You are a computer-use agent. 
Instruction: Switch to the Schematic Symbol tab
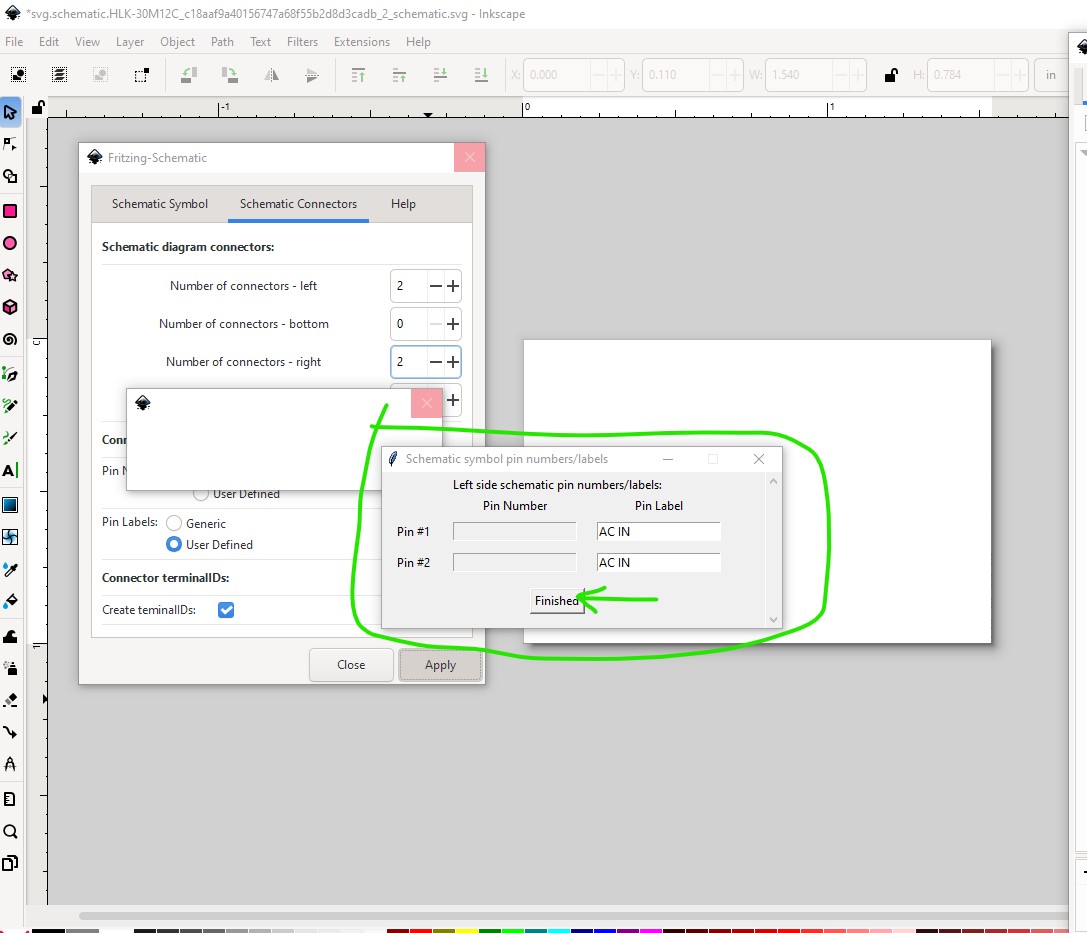pyautogui.click(x=159, y=204)
